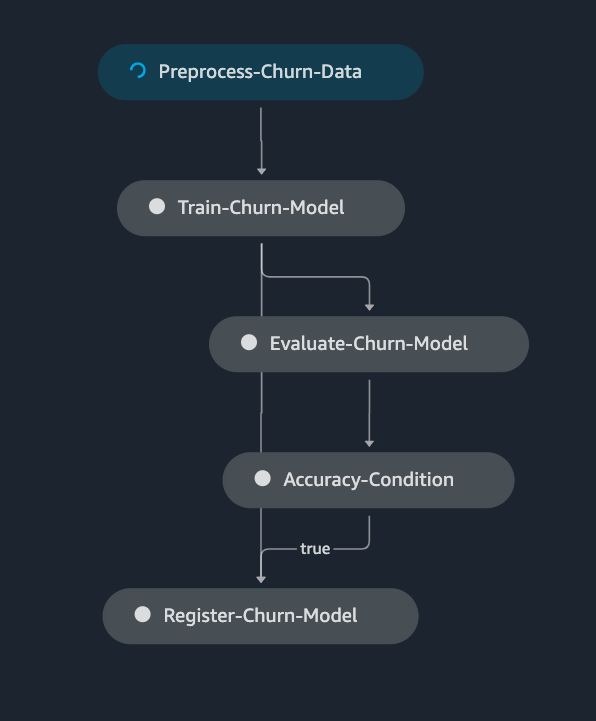596x721 pixels.
Task: Open the Register-Churn-Model step label
Action: point(260,615)
